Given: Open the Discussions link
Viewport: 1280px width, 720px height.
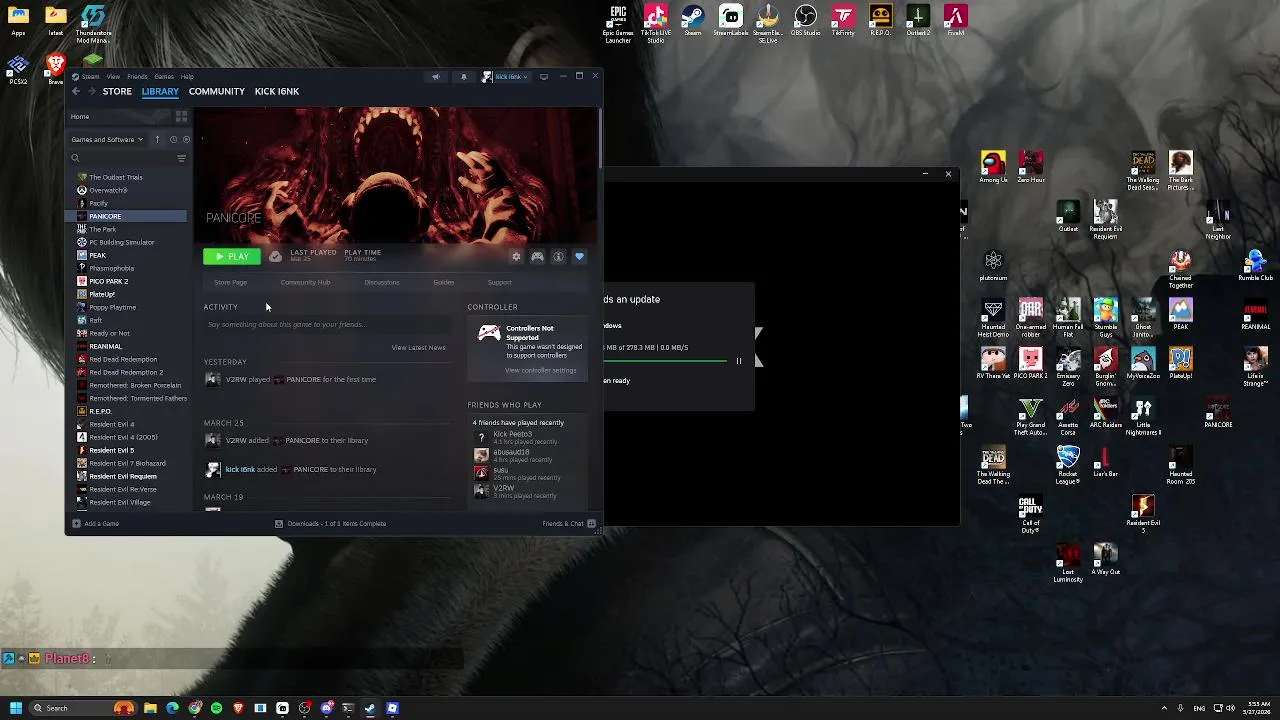Looking at the screenshot, I should click(x=381, y=282).
